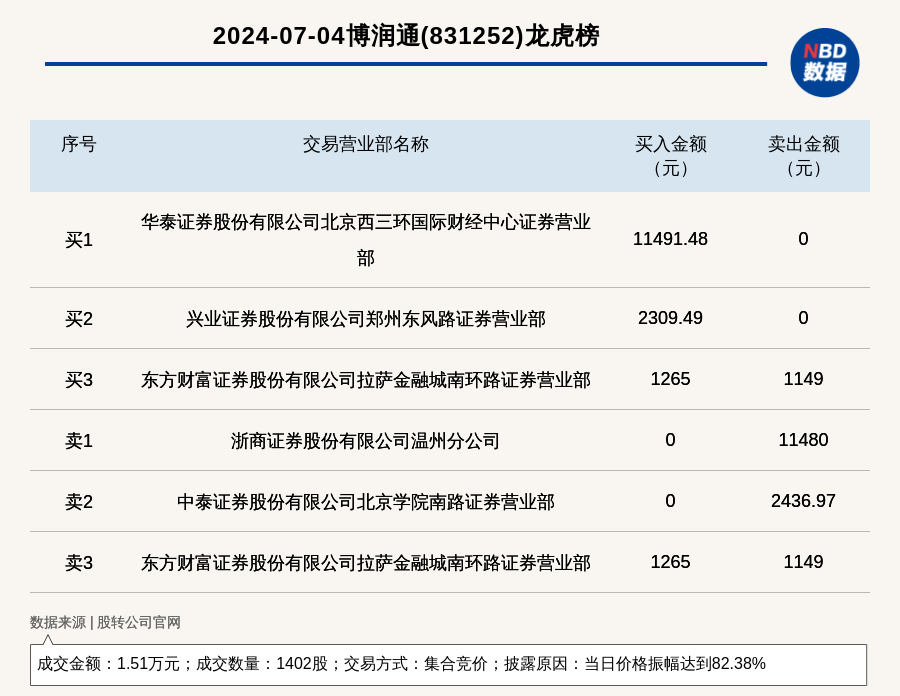The height and width of the screenshot is (696, 900).
Task: Click the 买1 row sell amount 0
Action: click(804, 239)
